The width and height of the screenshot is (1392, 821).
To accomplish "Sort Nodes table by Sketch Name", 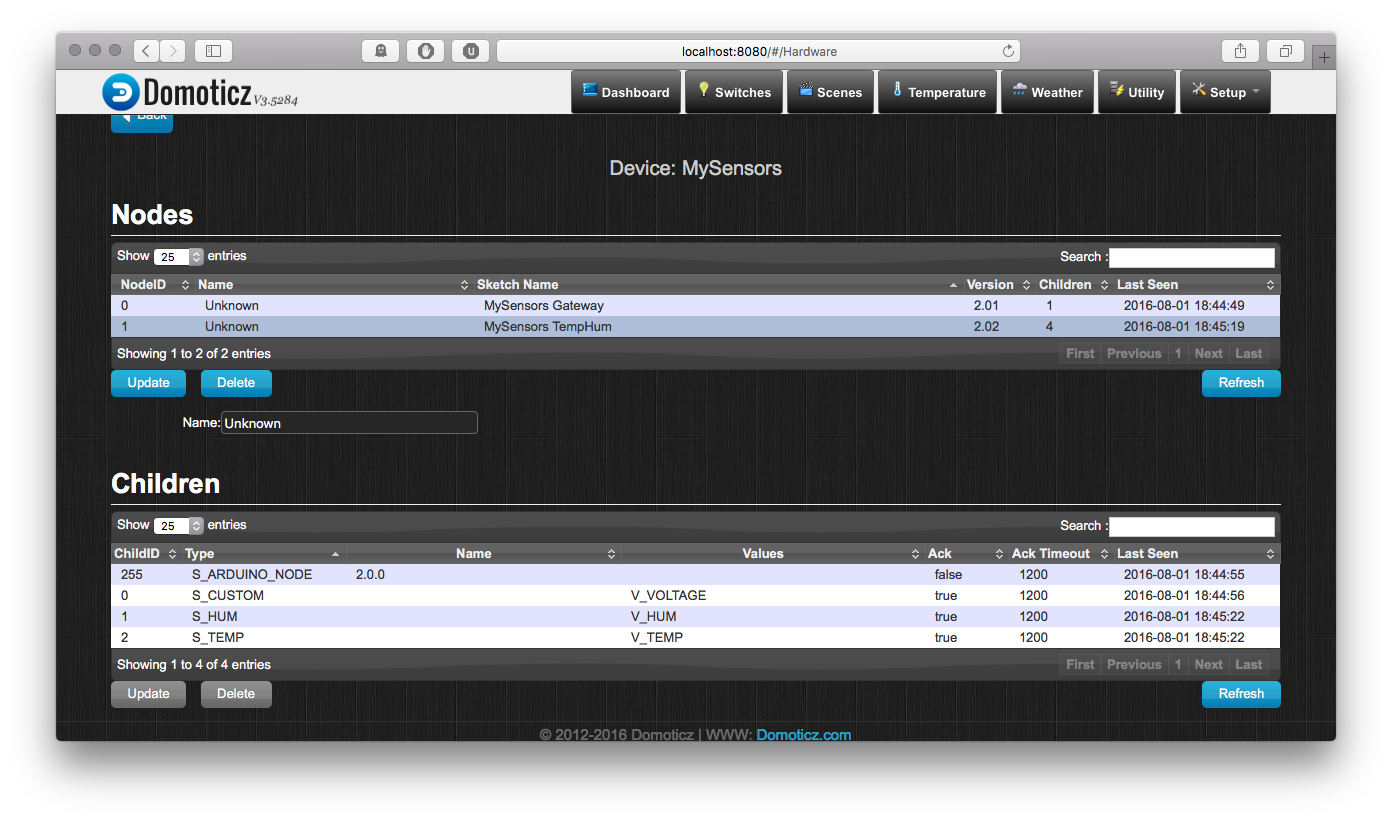I will [x=716, y=285].
